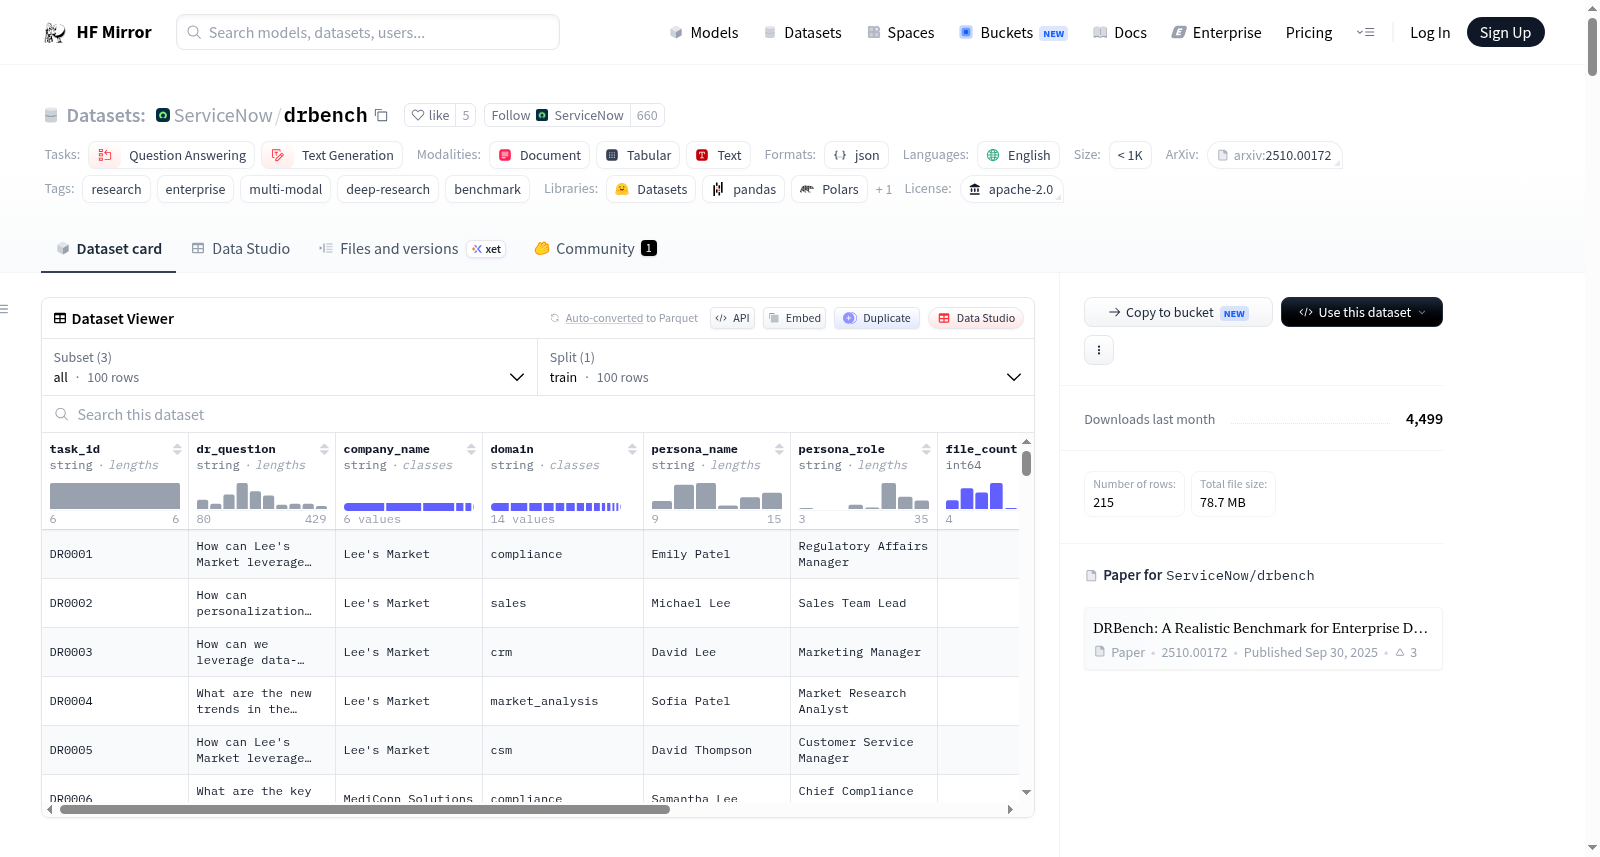Click the Polars library tag
The image size is (1600, 857).
(x=829, y=189)
